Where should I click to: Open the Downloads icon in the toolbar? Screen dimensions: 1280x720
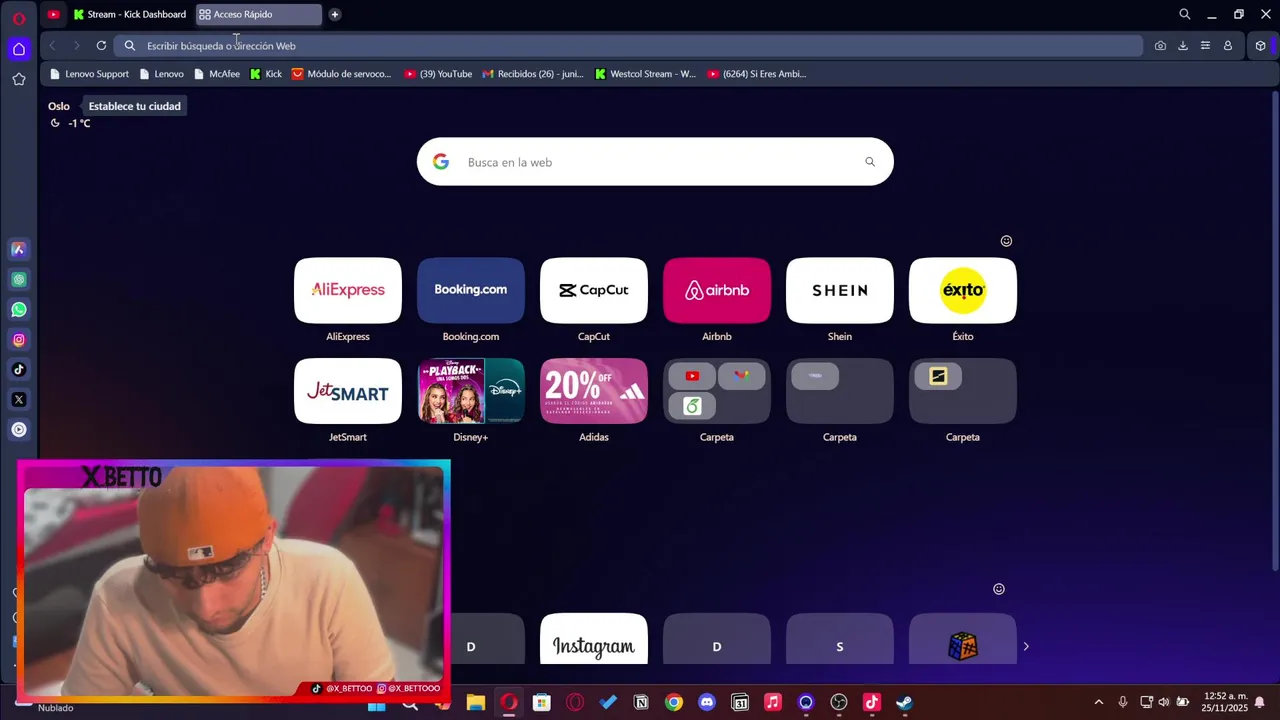[1182, 45]
